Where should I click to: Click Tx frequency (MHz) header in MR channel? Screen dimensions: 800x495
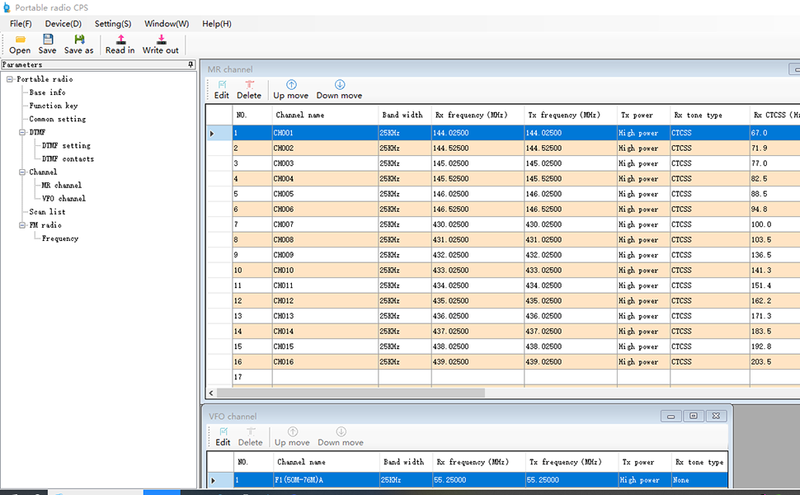pos(570,115)
